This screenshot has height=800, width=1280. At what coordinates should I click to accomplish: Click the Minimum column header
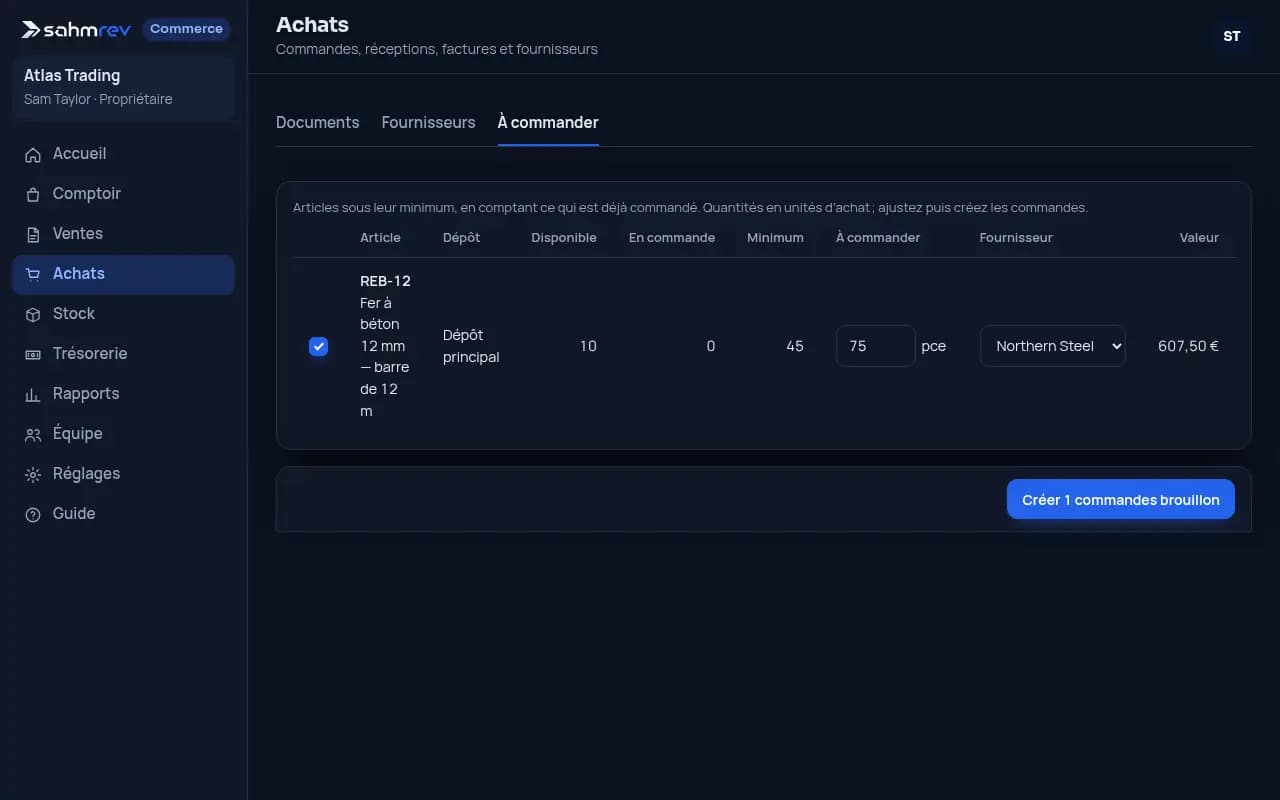(775, 237)
